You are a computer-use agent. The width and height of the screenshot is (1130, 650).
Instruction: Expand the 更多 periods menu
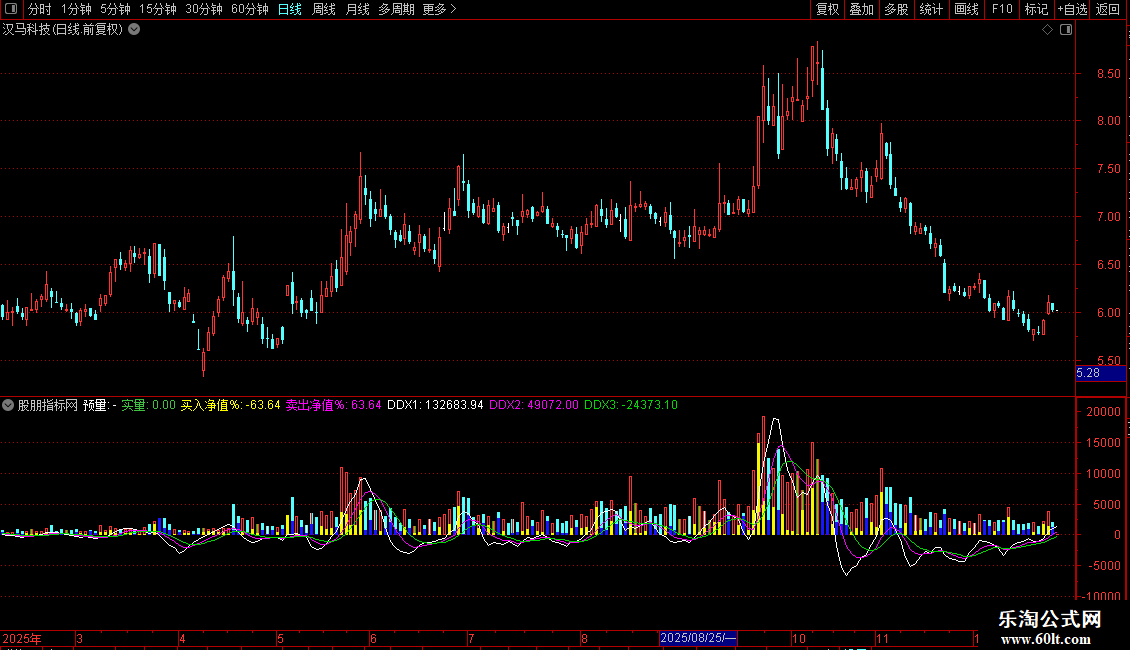439,9
